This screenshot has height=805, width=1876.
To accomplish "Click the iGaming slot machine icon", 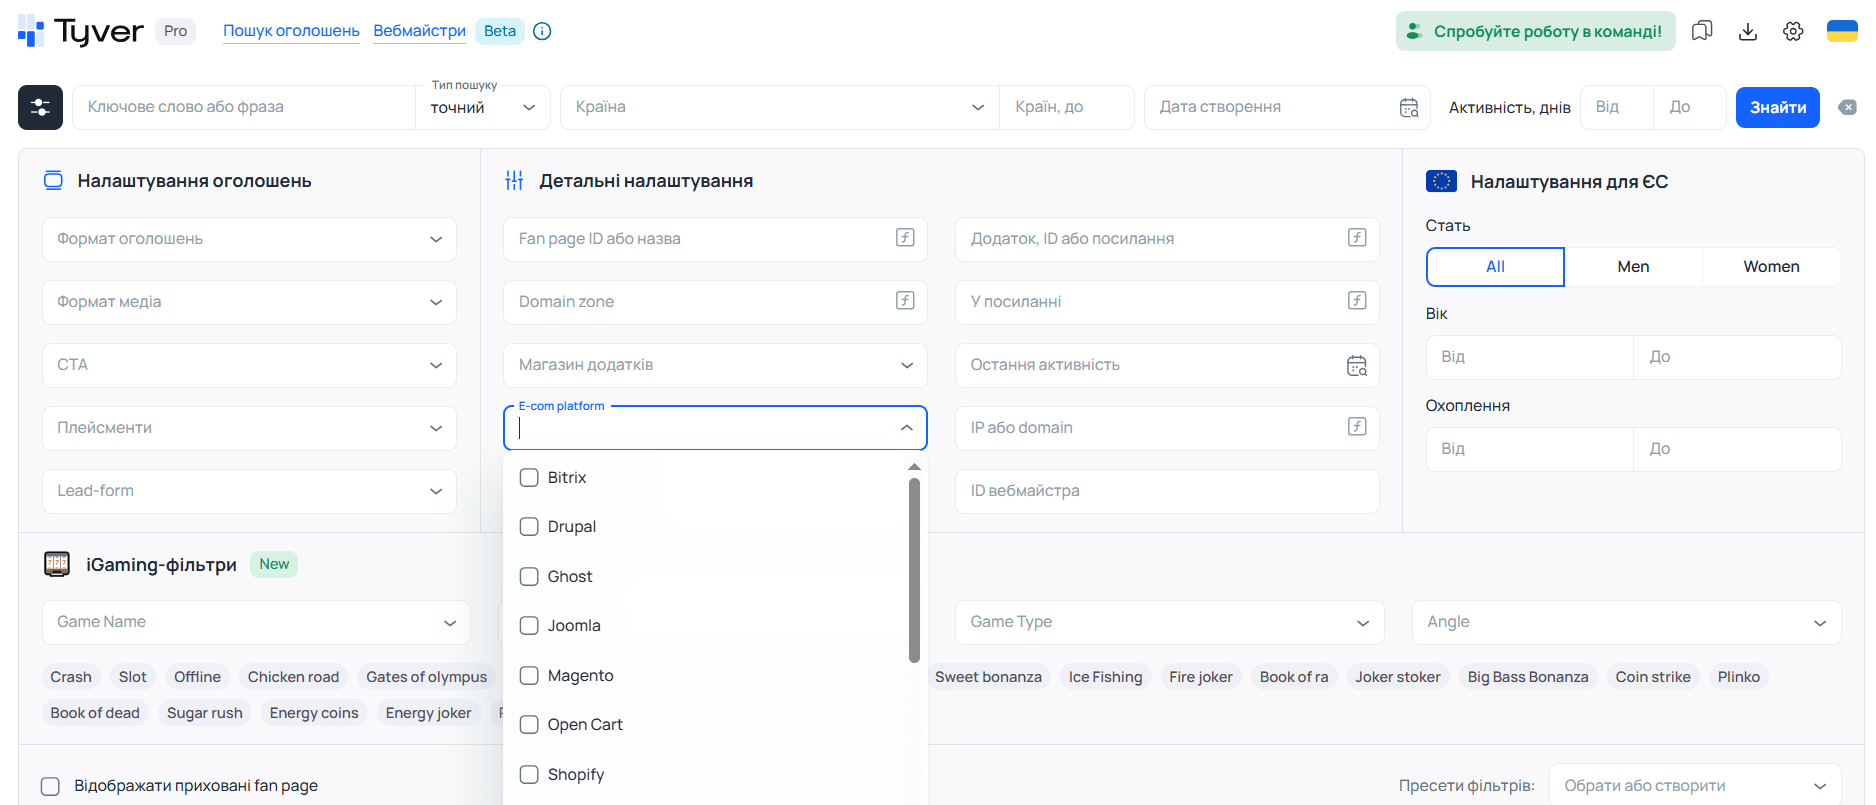I will pos(57,564).
